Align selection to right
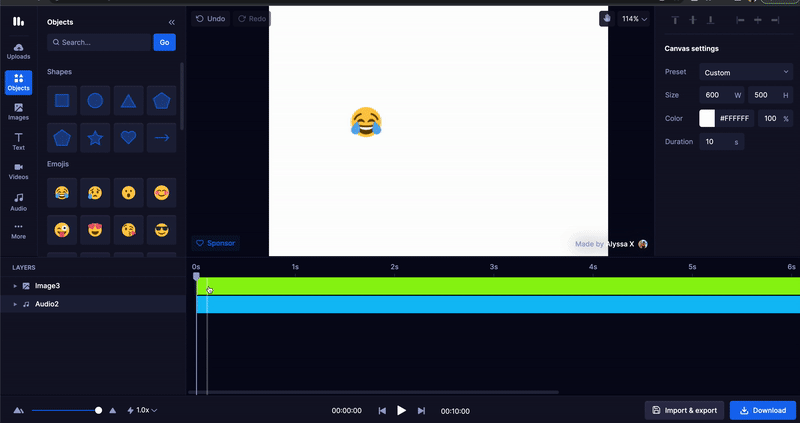The image size is (800, 423). (x=775, y=20)
